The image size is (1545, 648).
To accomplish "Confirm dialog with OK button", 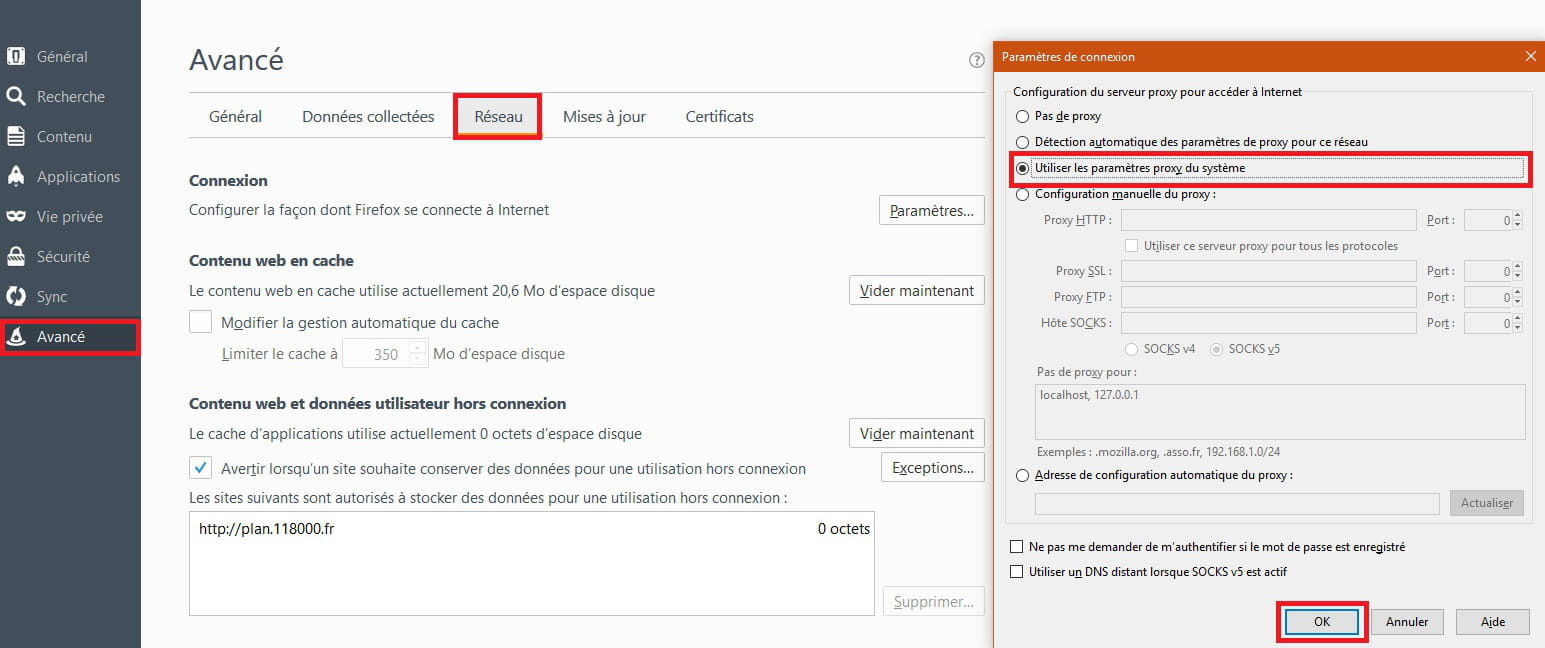I will pyautogui.click(x=1322, y=621).
